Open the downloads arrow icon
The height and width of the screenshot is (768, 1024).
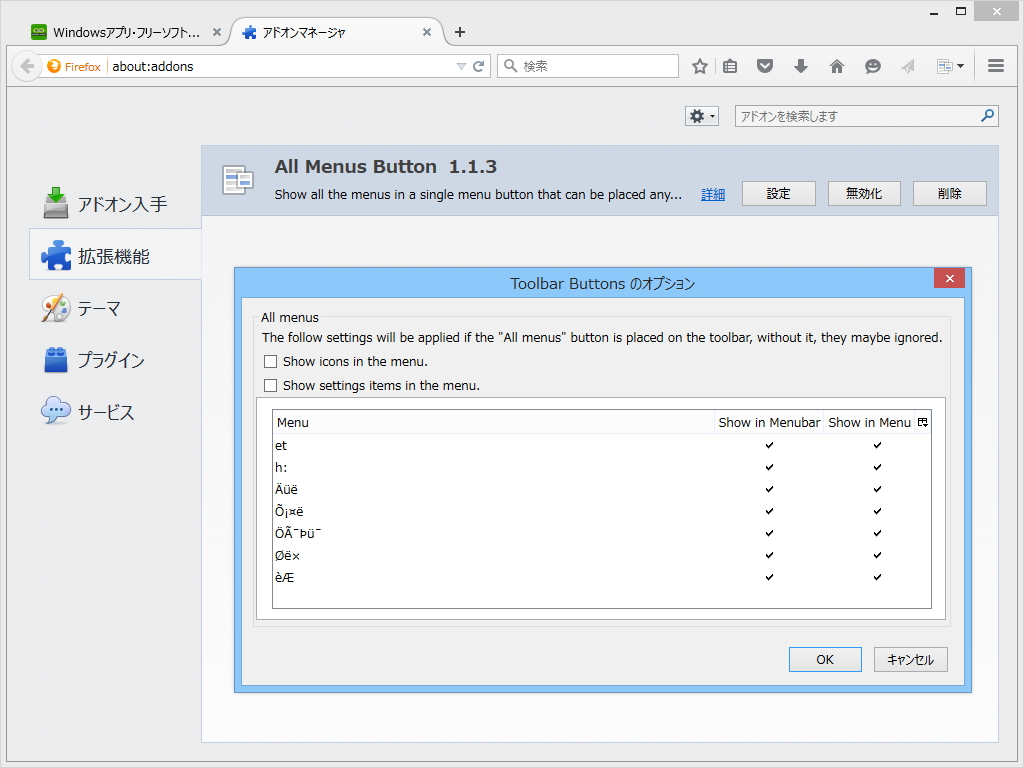(x=801, y=66)
